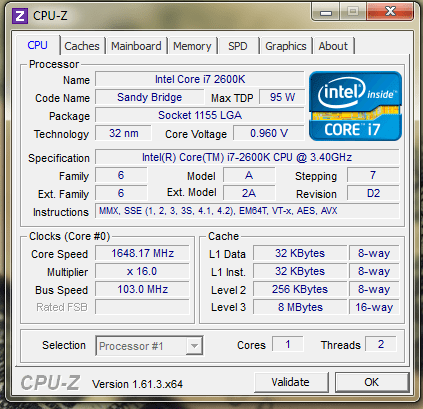
Task: Click the Stepping value 7
Action: point(373,175)
